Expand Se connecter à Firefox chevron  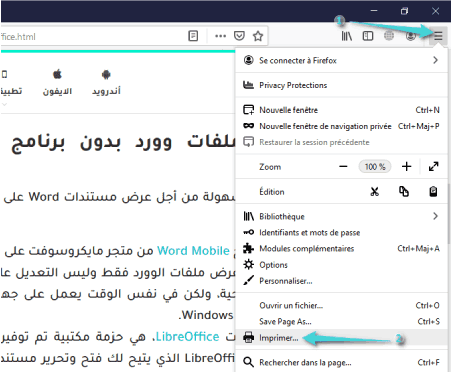point(435,60)
